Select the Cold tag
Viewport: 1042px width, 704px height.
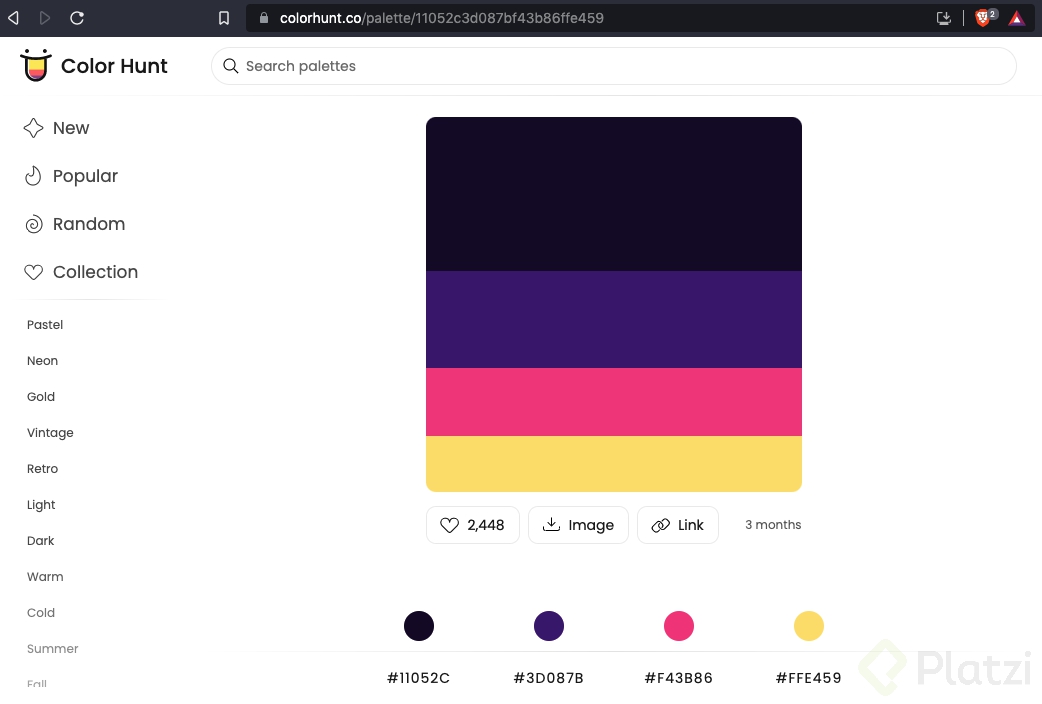point(41,612)
